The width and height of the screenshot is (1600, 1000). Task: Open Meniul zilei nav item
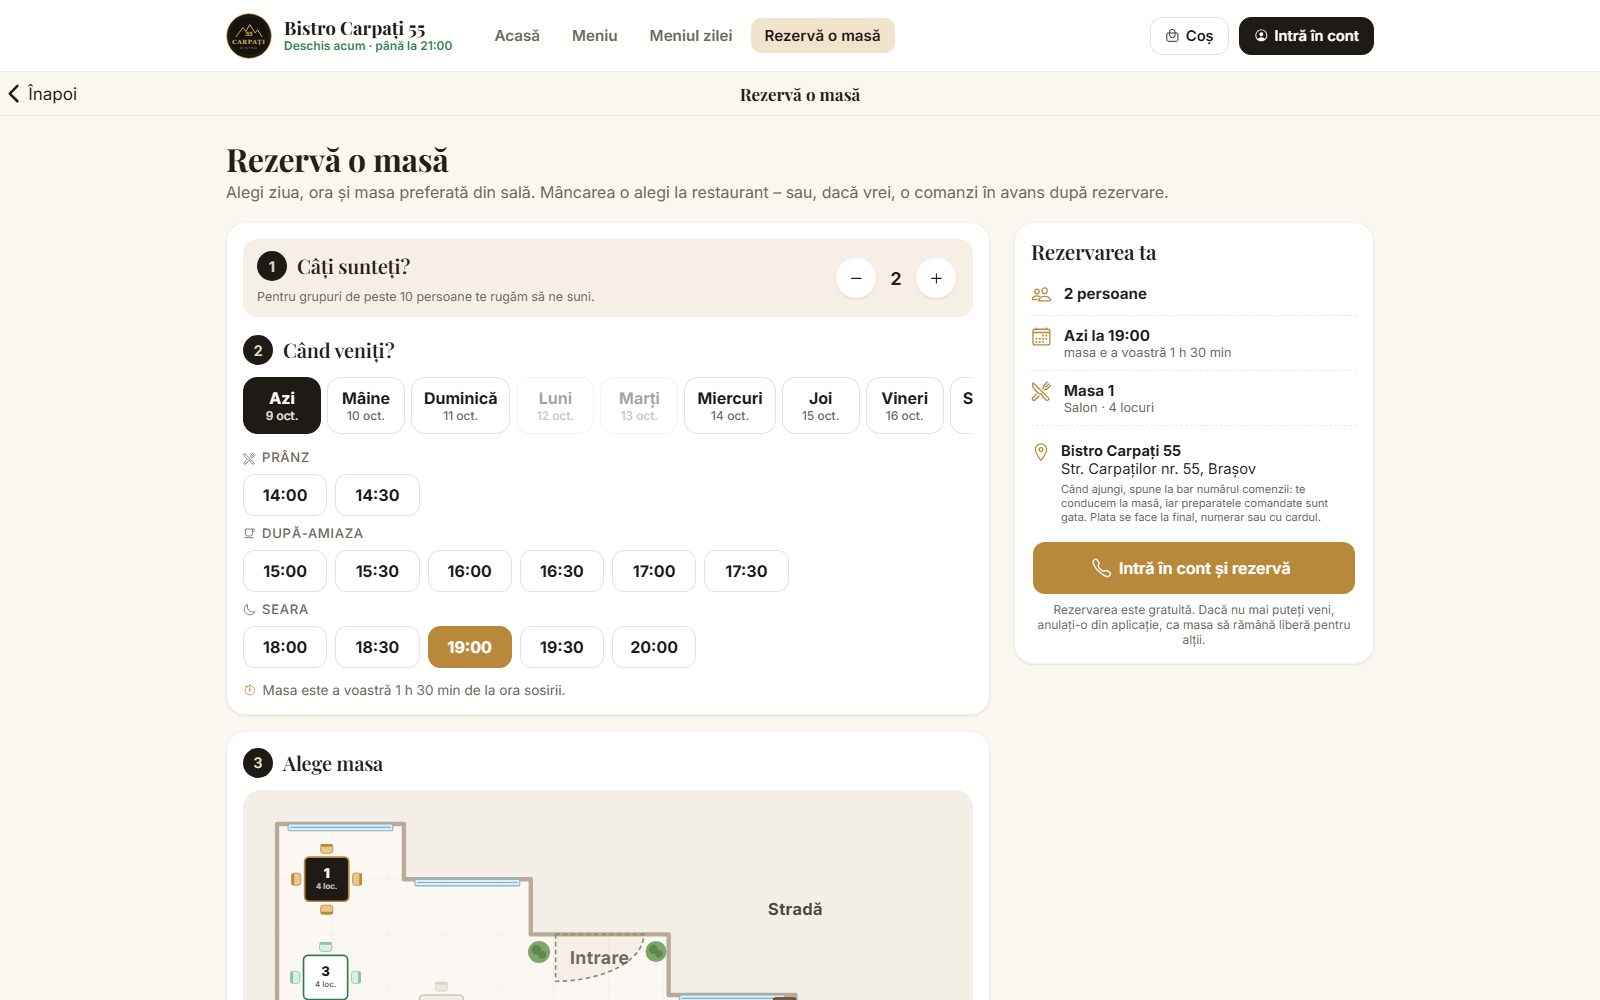click(x=691, y=36)
